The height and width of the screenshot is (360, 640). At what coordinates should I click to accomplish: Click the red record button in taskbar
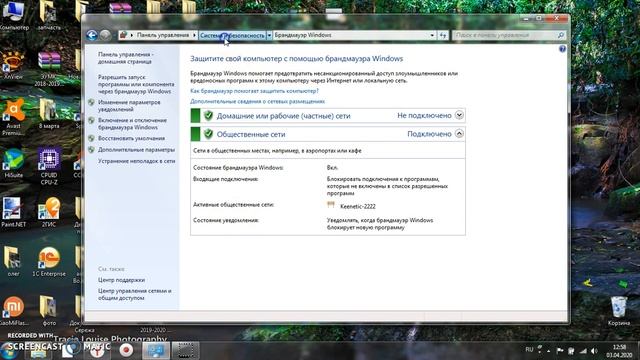(x=126, y=350)
